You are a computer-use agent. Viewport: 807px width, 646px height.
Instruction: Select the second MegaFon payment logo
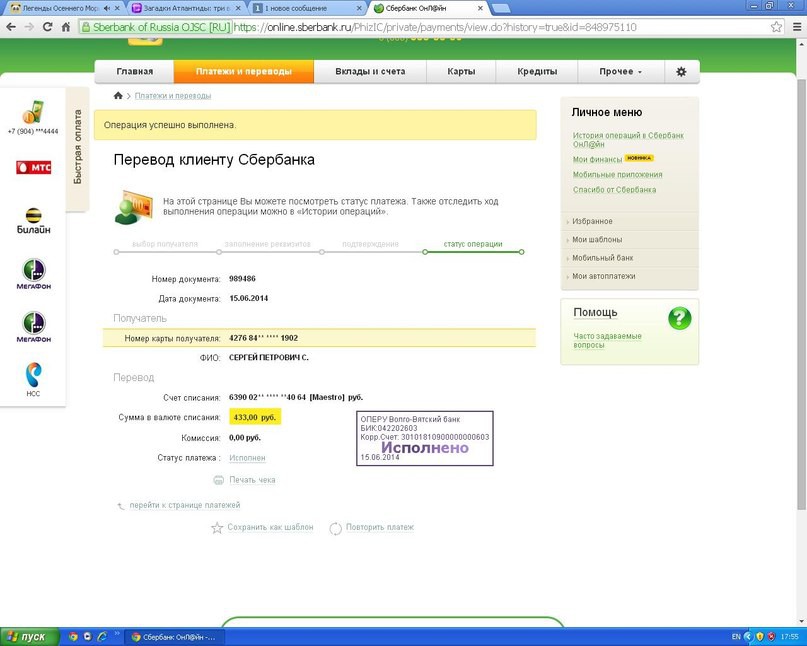(x=33, y=327)
